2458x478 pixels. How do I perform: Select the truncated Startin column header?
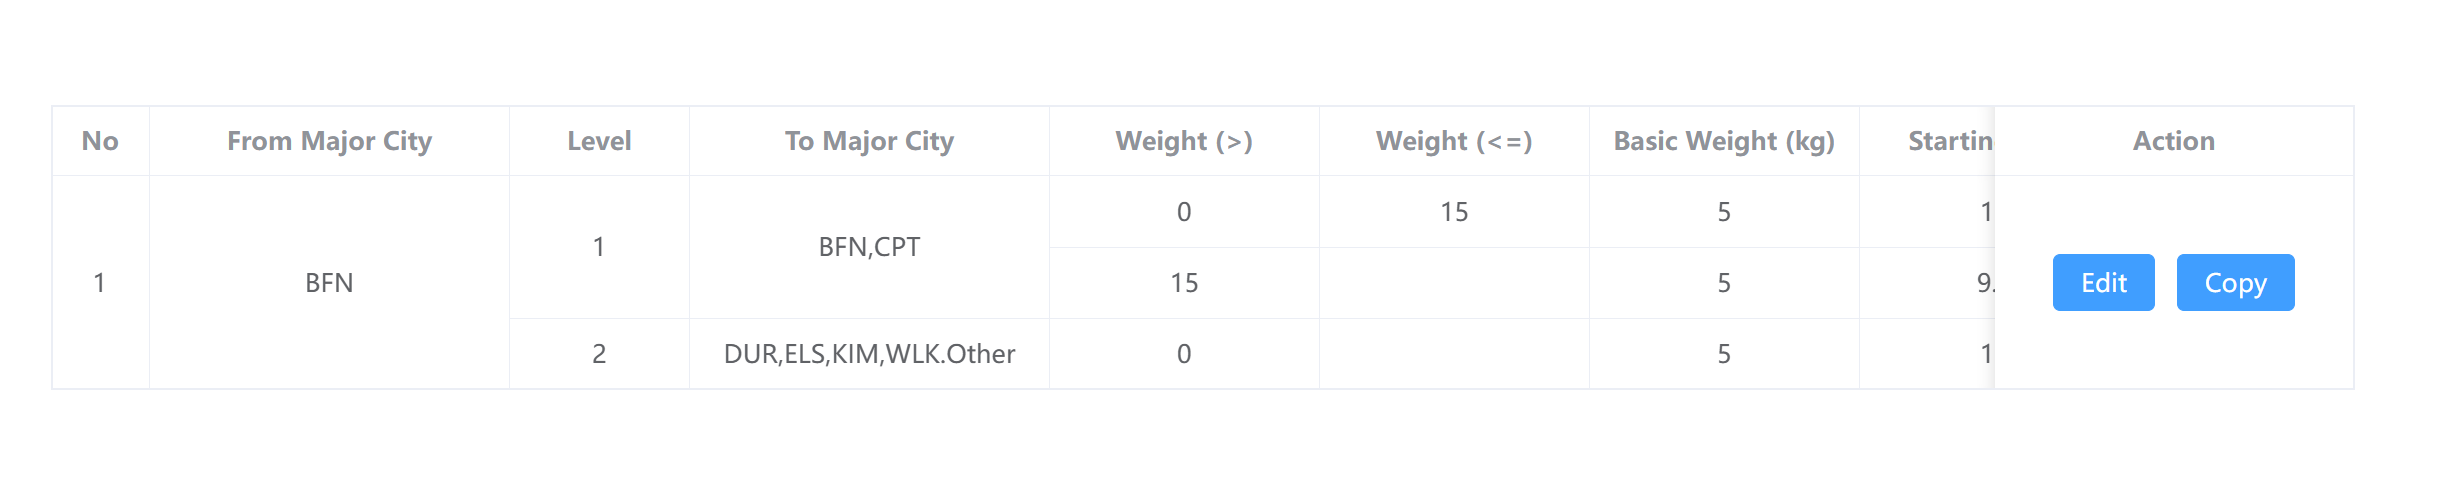[x=1927, y=141]
